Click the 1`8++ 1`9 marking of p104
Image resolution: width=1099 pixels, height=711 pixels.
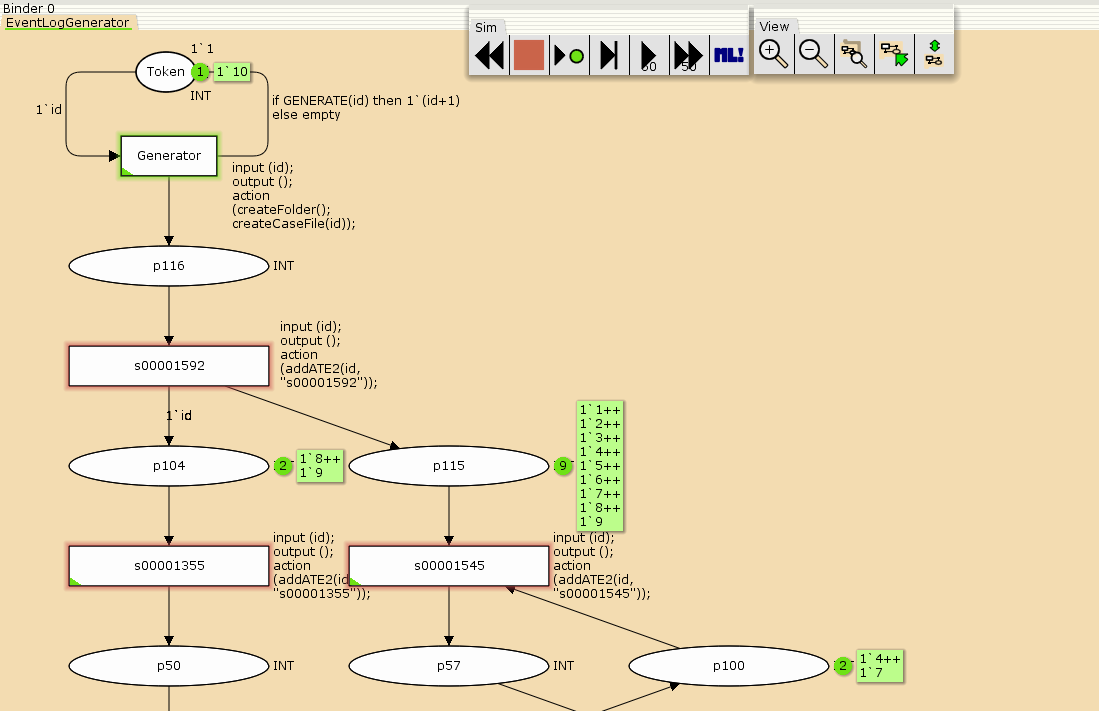tap(320, 466)
